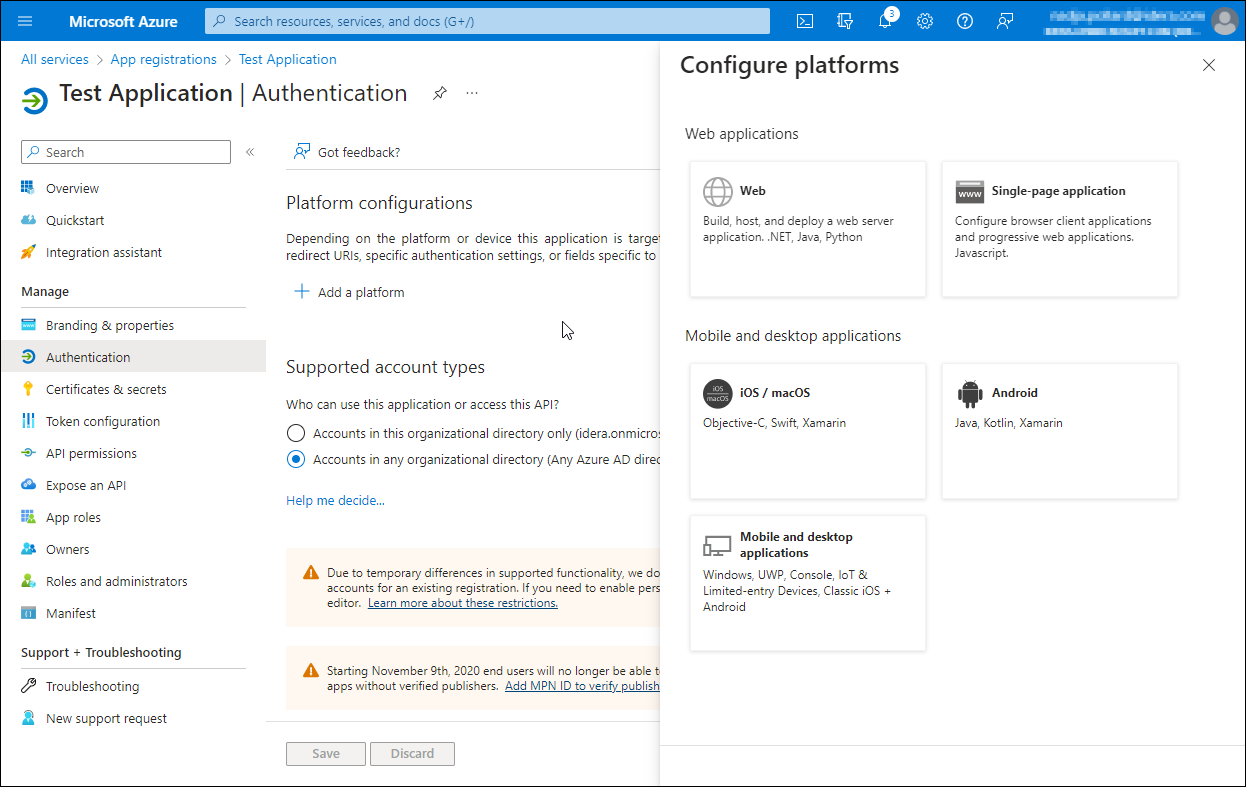Select Accounts in this organizational directory only
Screen dimensions: 1246x787
pyautogui.click(x=295, y=433)
